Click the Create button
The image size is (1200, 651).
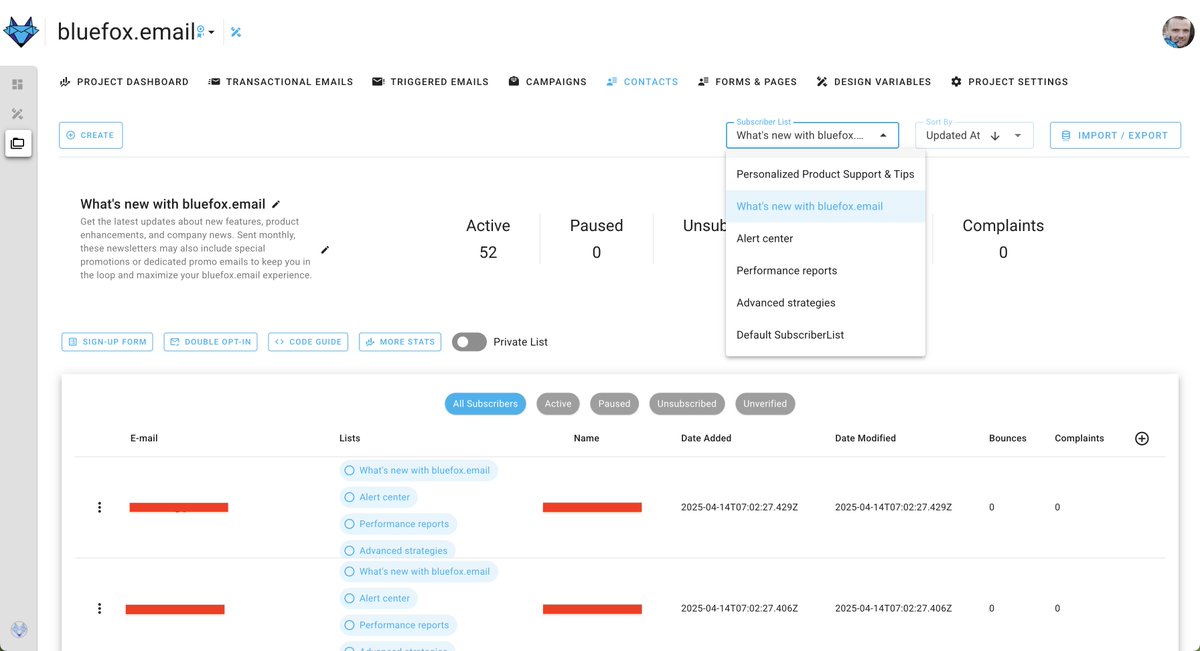tap(90, 134)
